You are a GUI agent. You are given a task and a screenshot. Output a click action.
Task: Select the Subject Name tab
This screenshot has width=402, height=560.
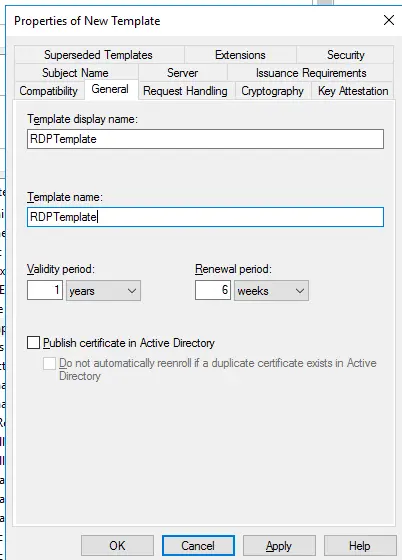76,72
